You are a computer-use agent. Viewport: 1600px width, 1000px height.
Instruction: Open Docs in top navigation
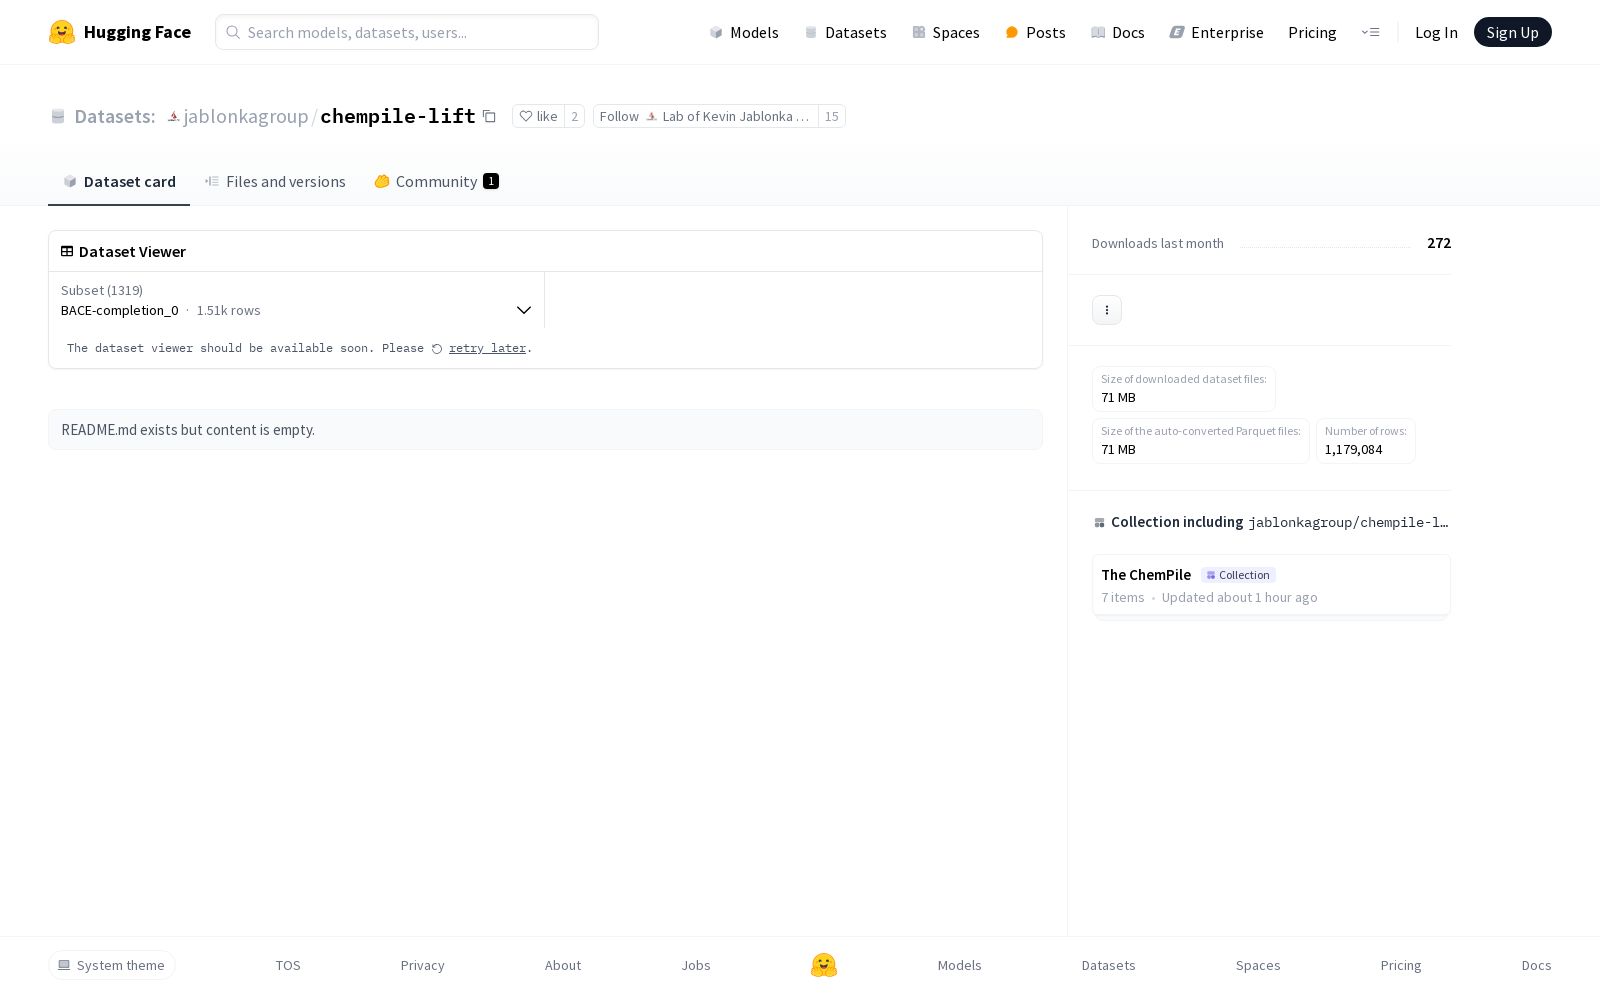click(x=1118, y=32)
